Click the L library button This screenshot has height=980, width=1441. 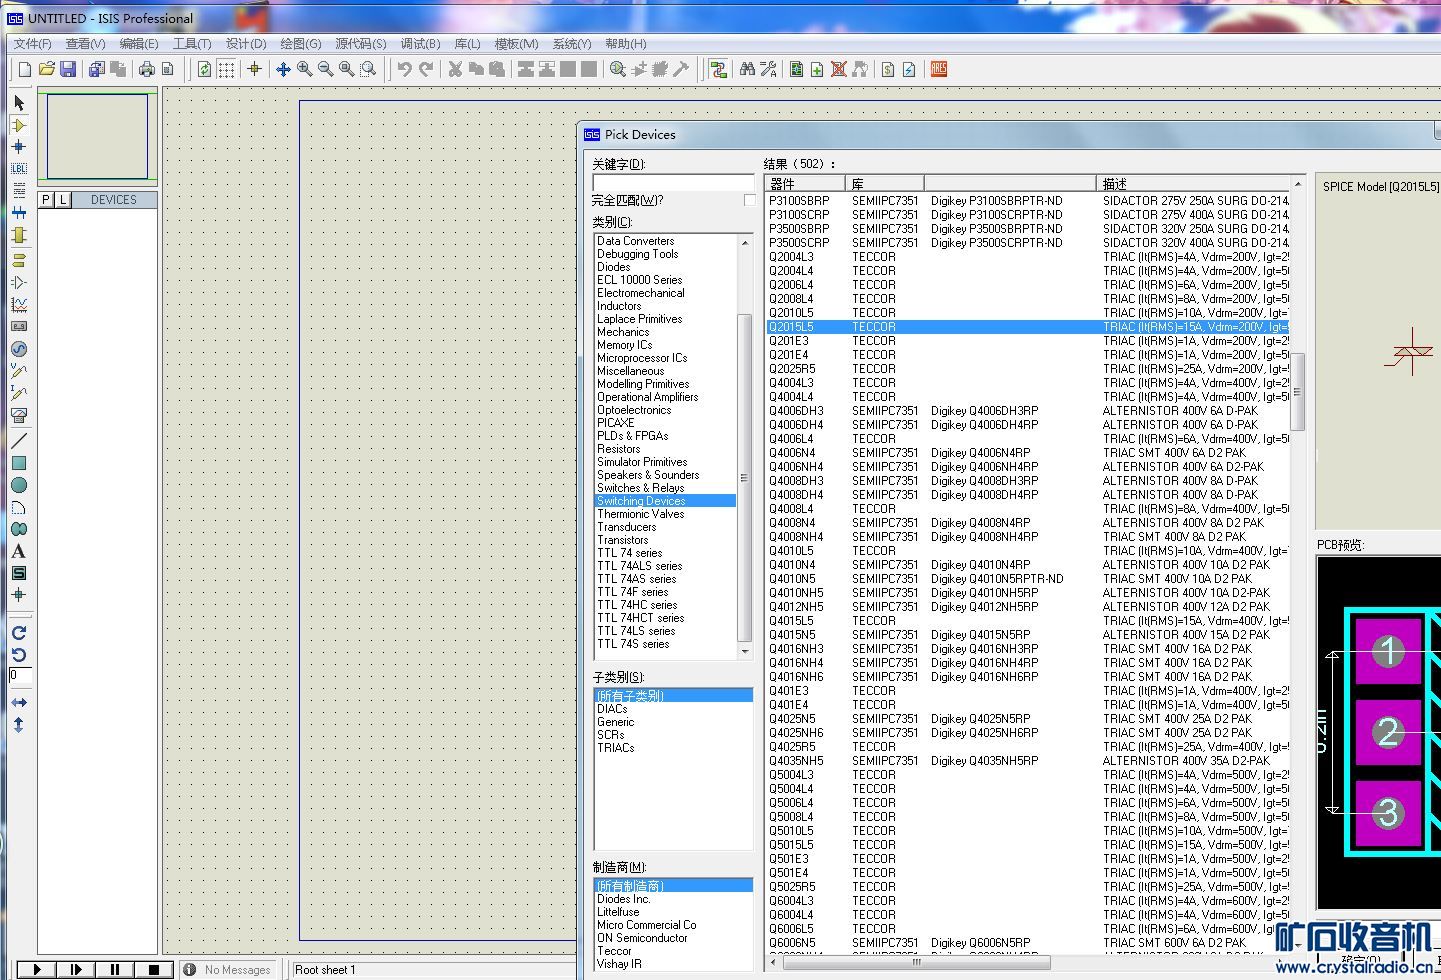62,200
